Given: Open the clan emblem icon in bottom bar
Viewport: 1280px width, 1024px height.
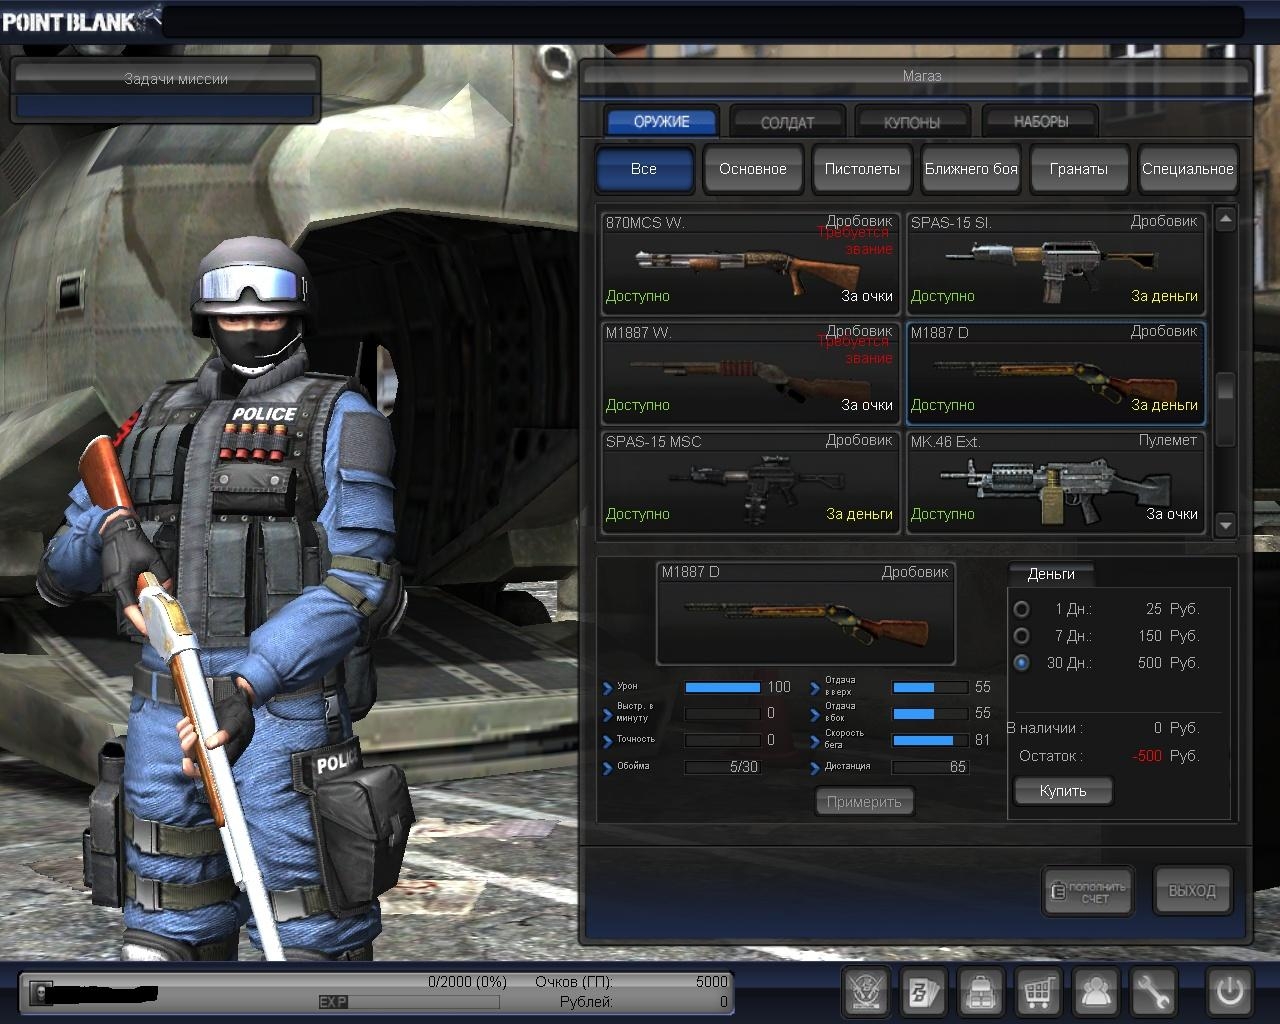Looking at the screenshot, I should tap(866, 992).
